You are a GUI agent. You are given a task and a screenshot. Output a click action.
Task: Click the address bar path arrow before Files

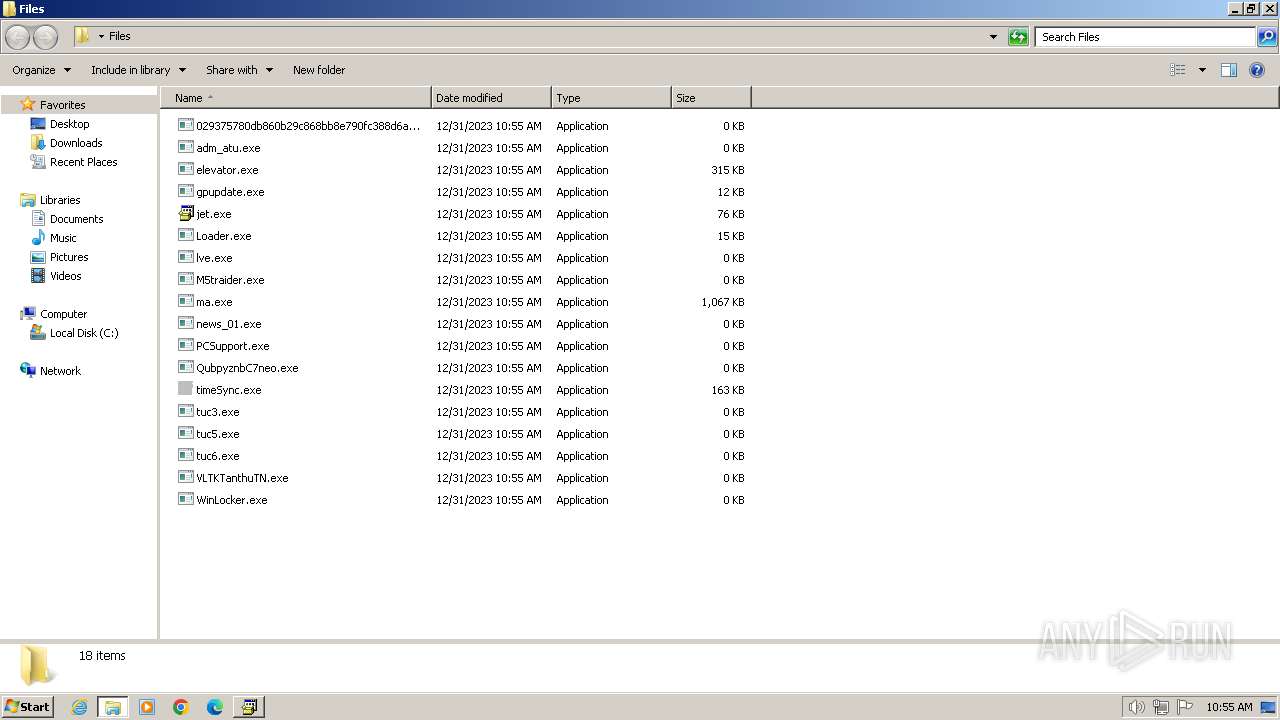point(101,37)
